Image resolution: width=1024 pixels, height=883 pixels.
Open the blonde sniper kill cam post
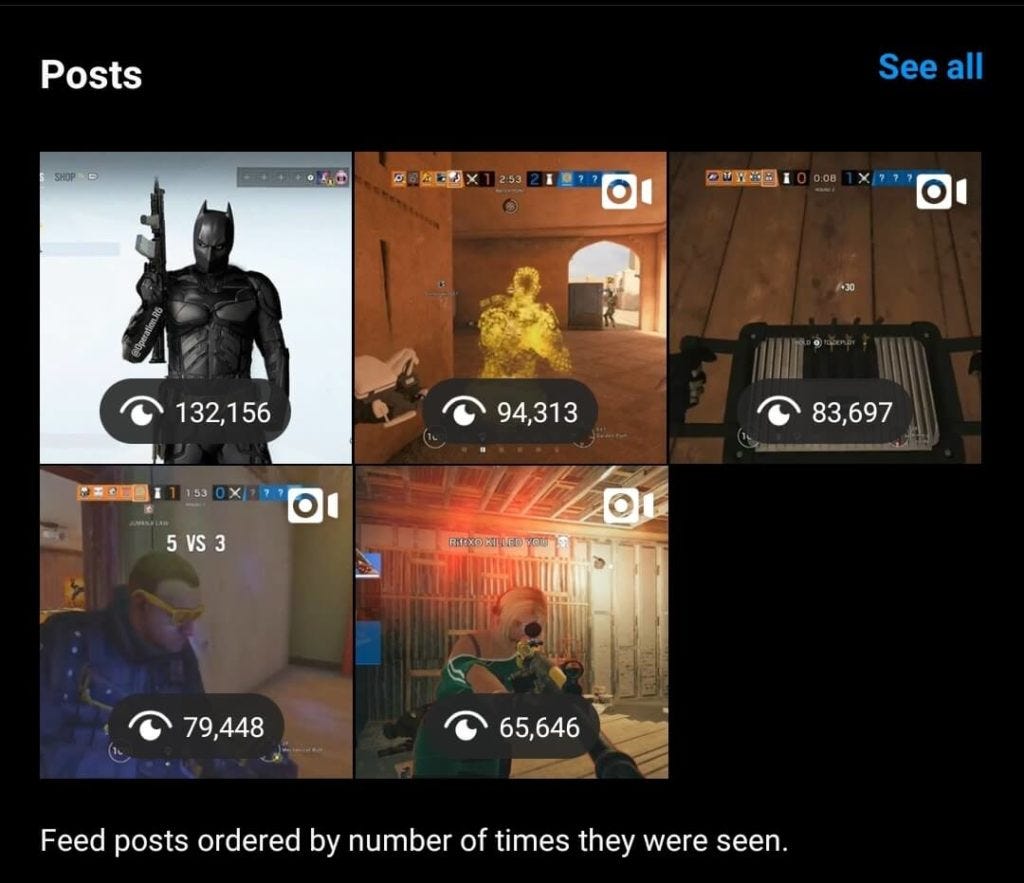pos(511,622)
